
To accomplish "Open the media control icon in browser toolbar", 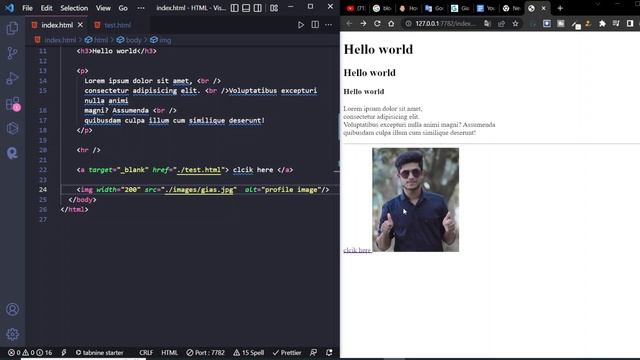I will (616, 24).
